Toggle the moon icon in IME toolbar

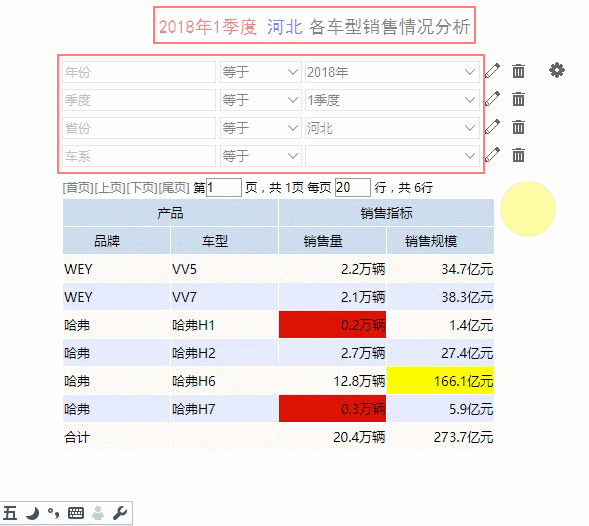point(33,513)
